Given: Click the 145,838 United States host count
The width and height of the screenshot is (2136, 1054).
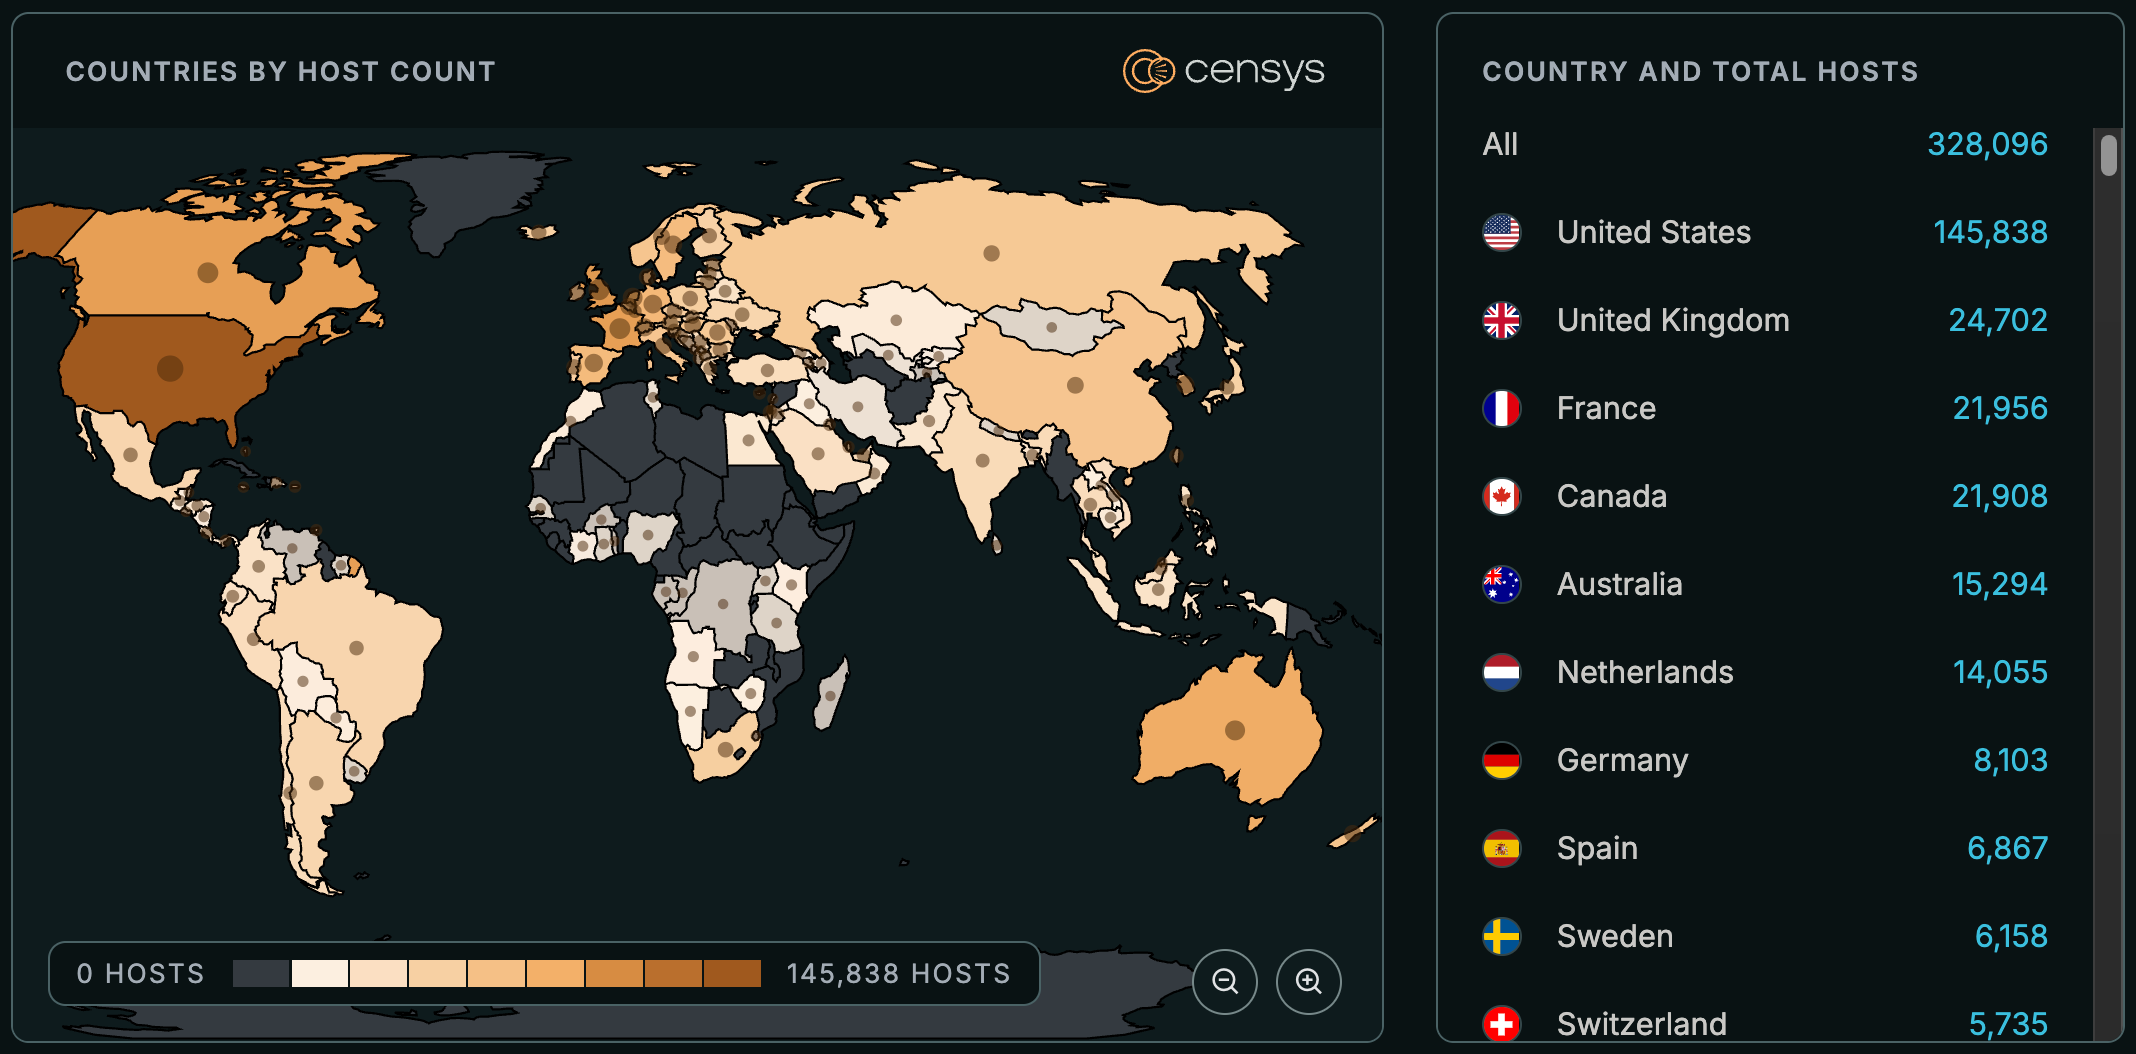Looking at the screenshot, I should [1990, 232].
